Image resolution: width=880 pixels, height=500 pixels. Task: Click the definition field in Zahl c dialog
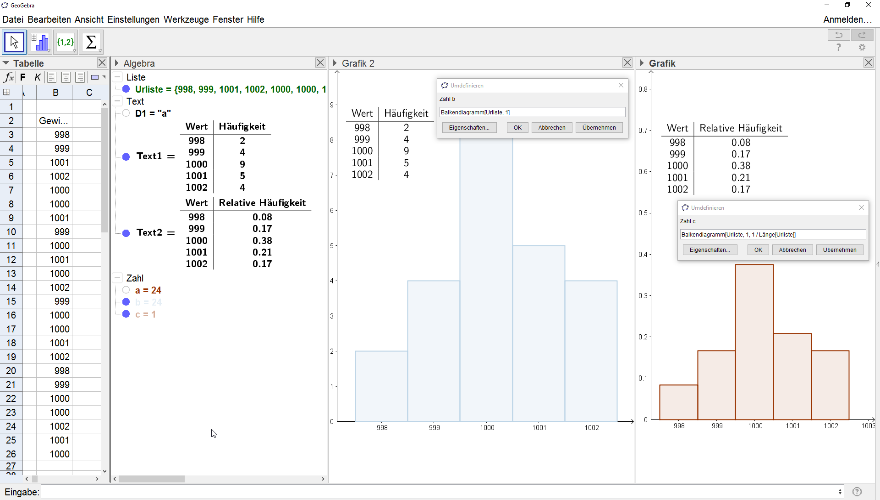point(773,235)
